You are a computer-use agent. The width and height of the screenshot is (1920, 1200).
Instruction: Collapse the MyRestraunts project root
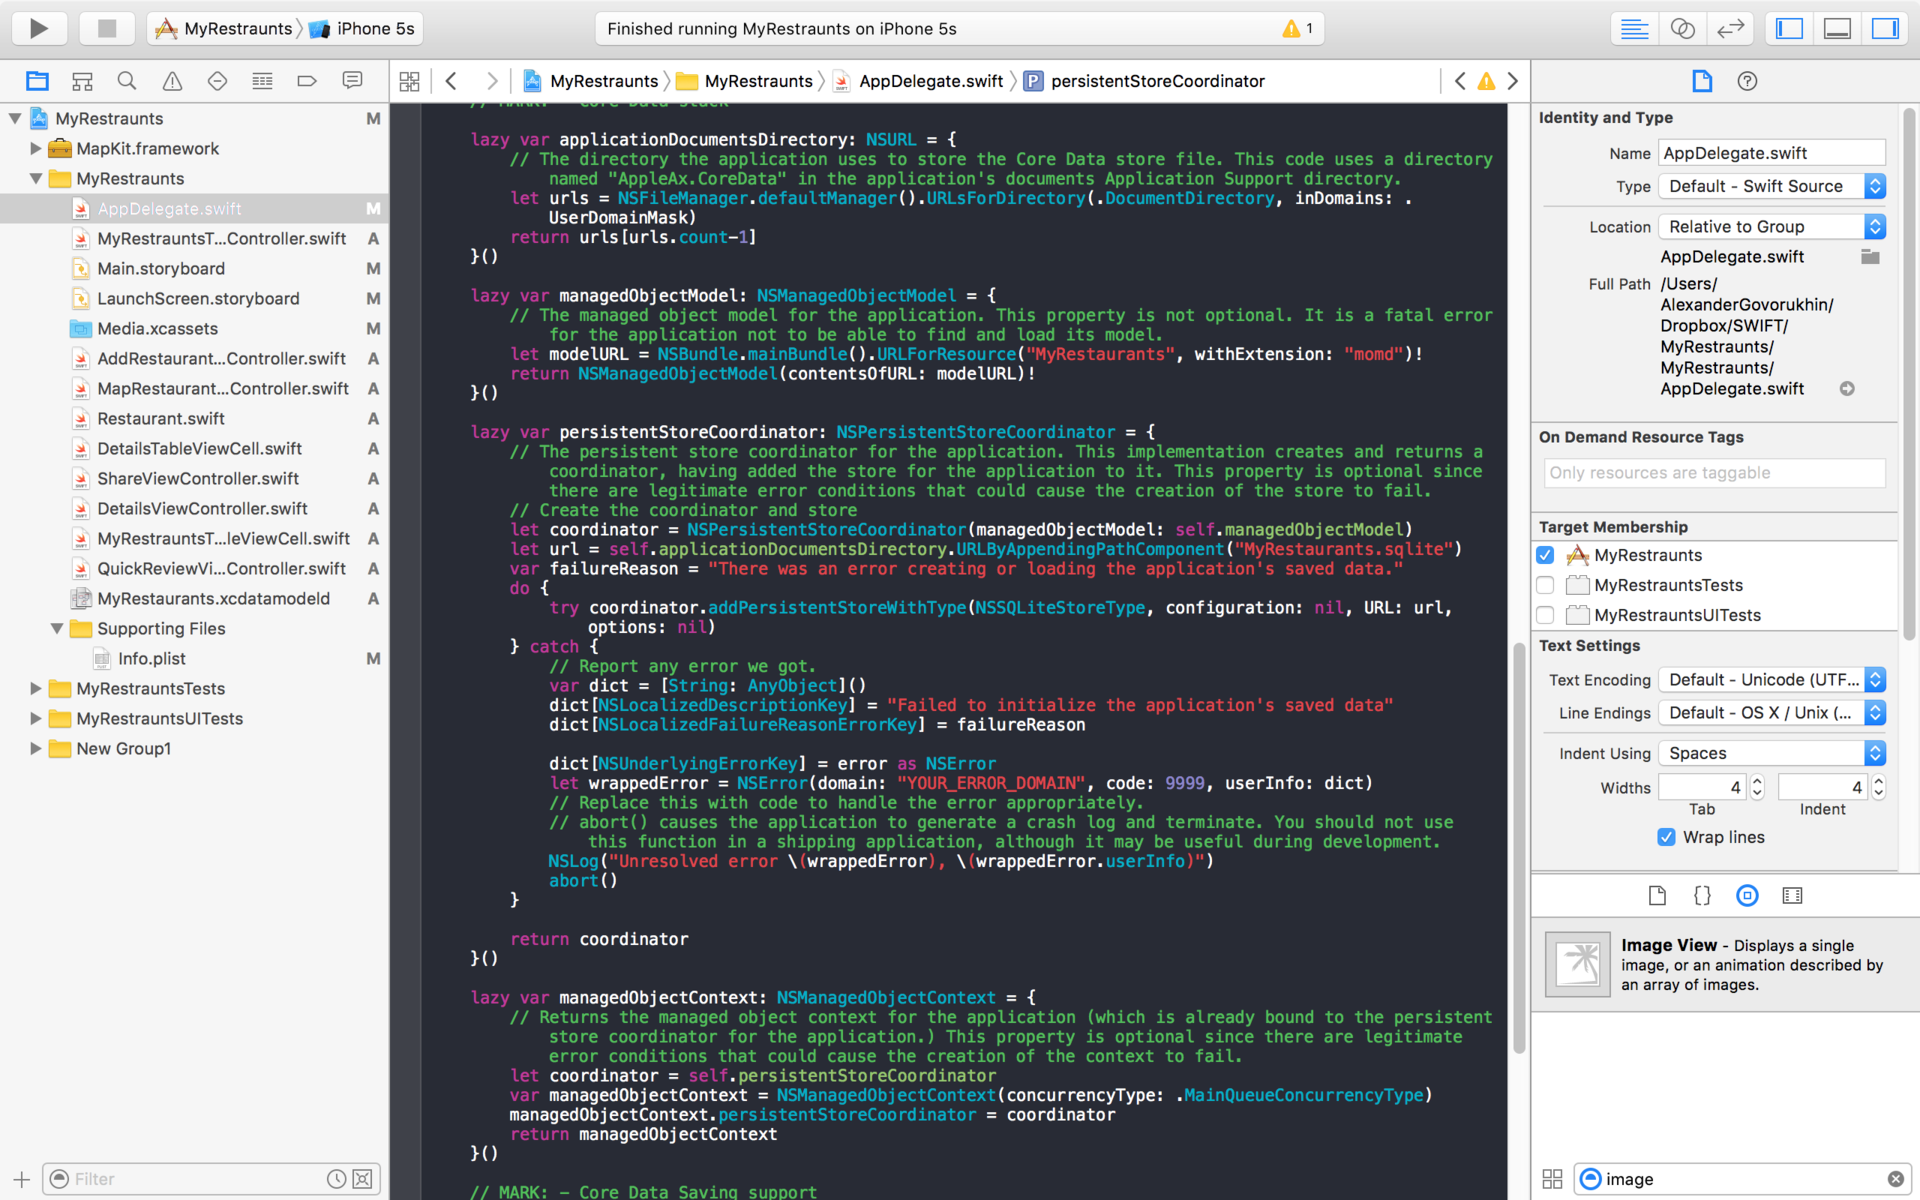15,118
